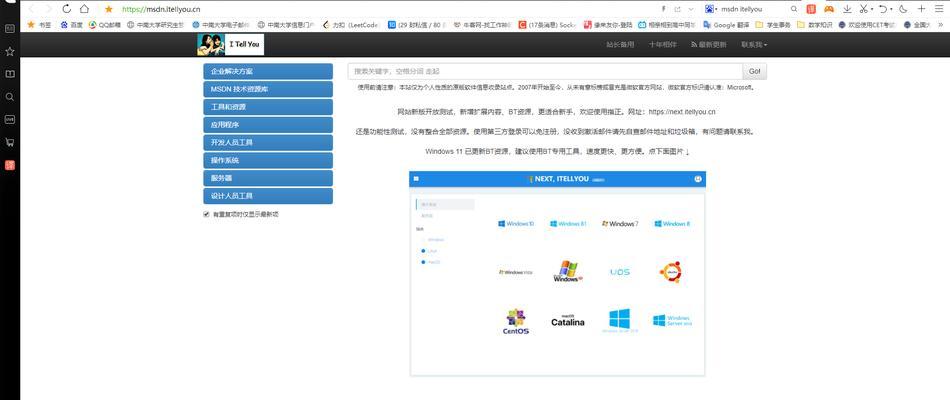Click the undo closed-tab arrow icon
950x400 pixels.
point(883,9)
